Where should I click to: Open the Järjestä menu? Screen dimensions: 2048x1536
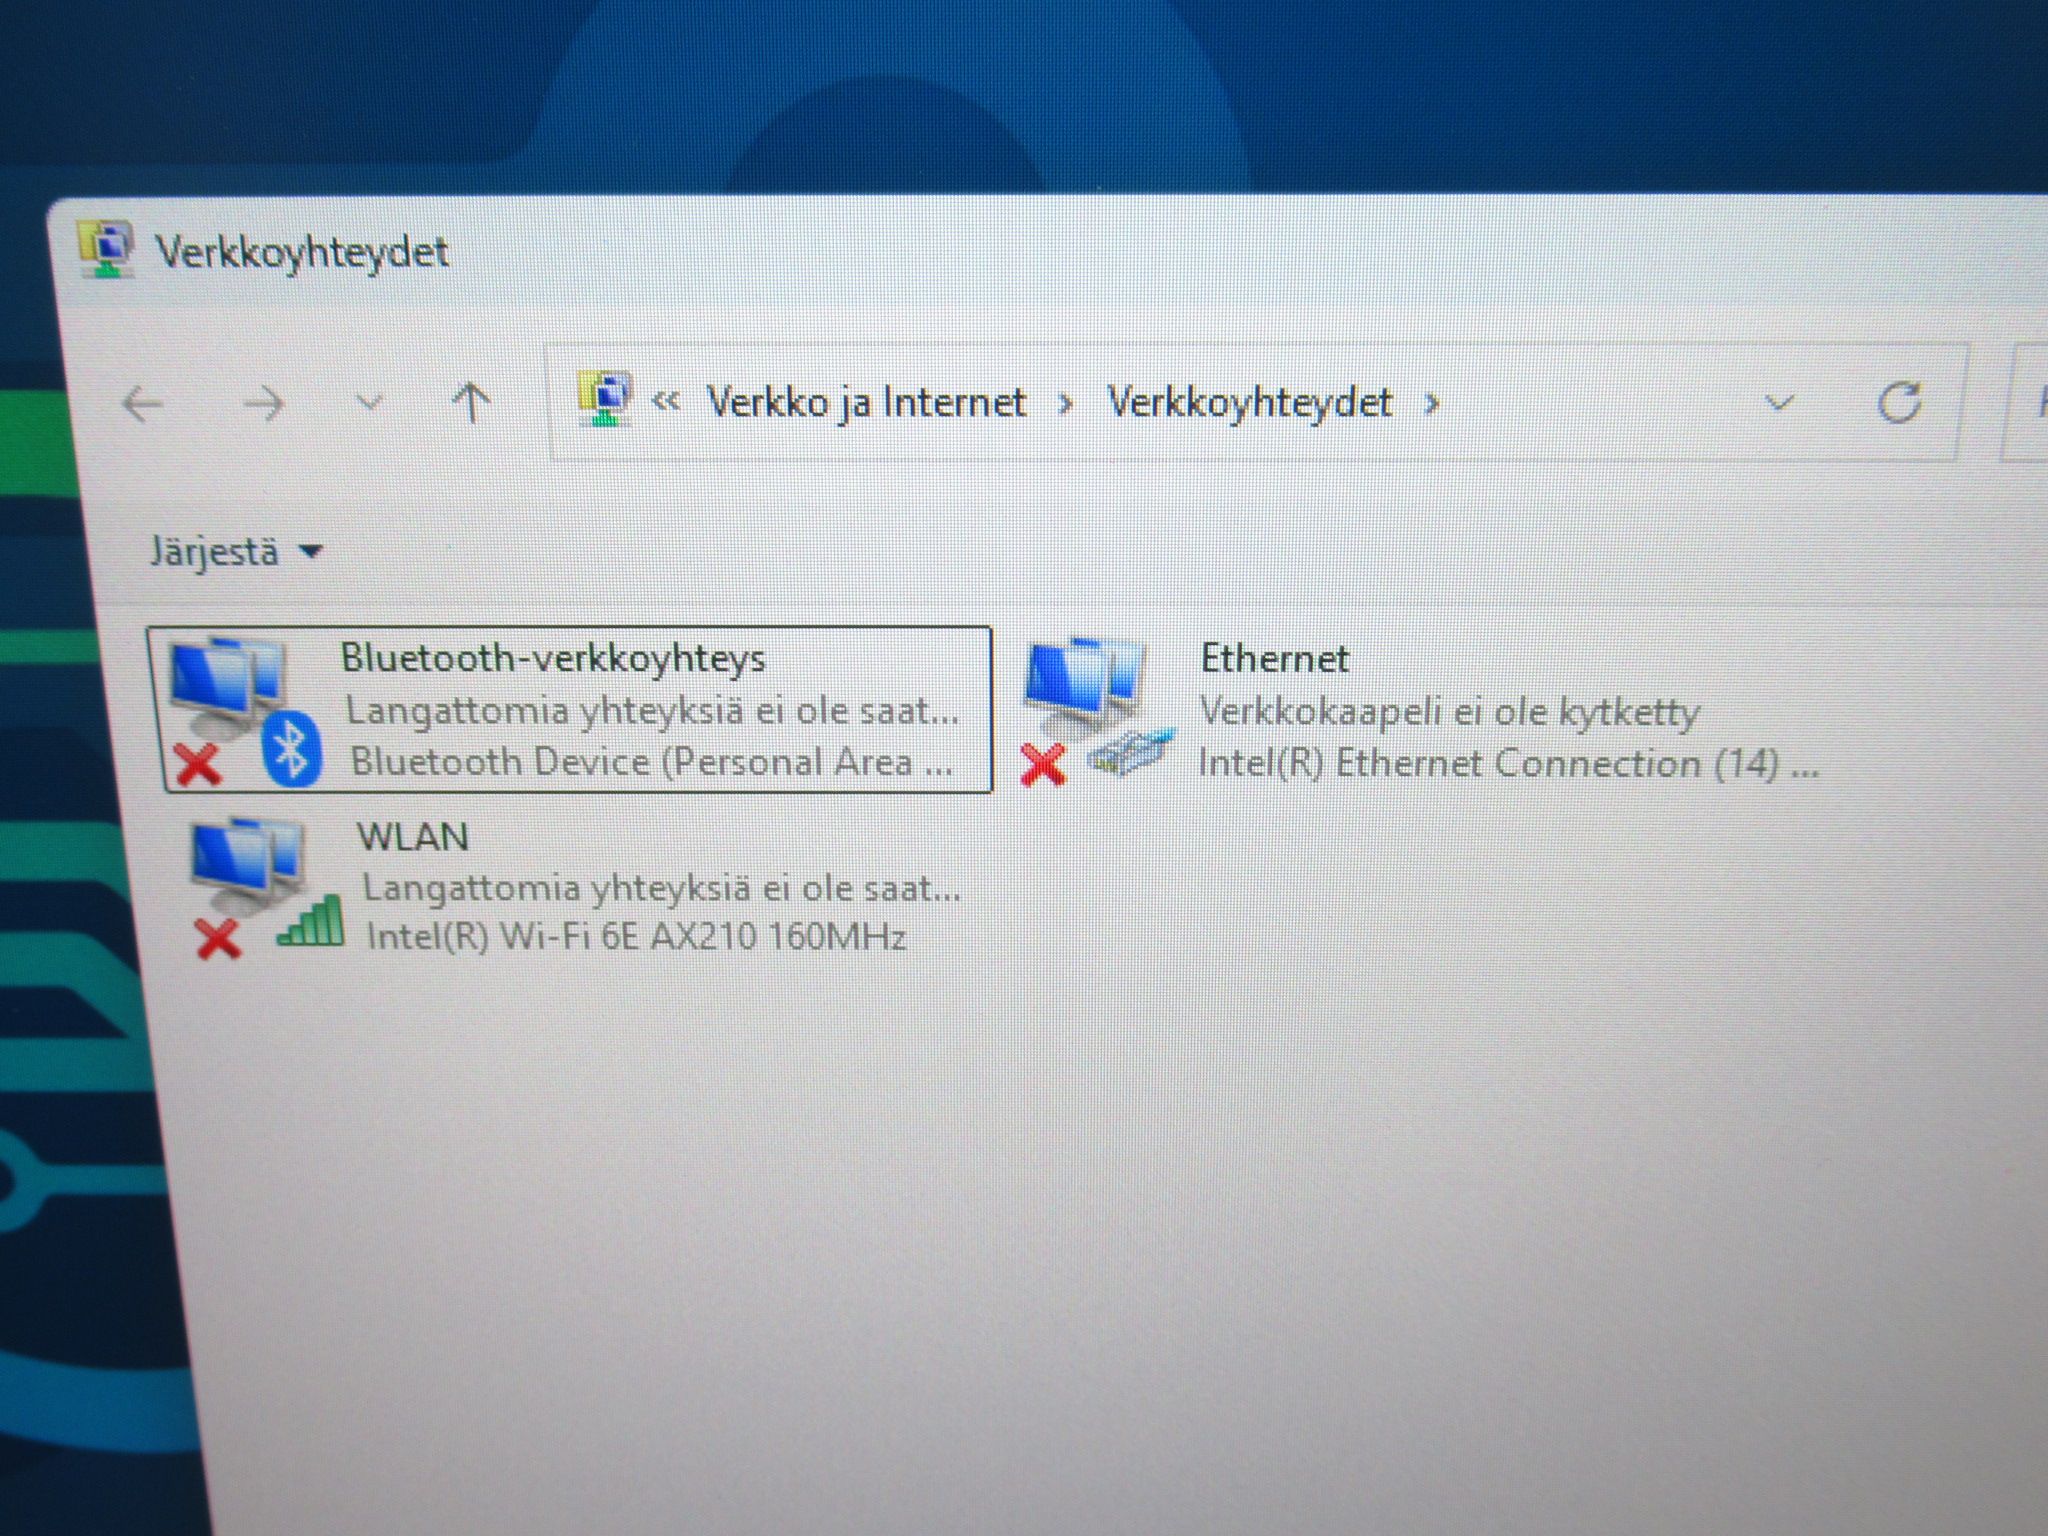(x=235, y=552)
